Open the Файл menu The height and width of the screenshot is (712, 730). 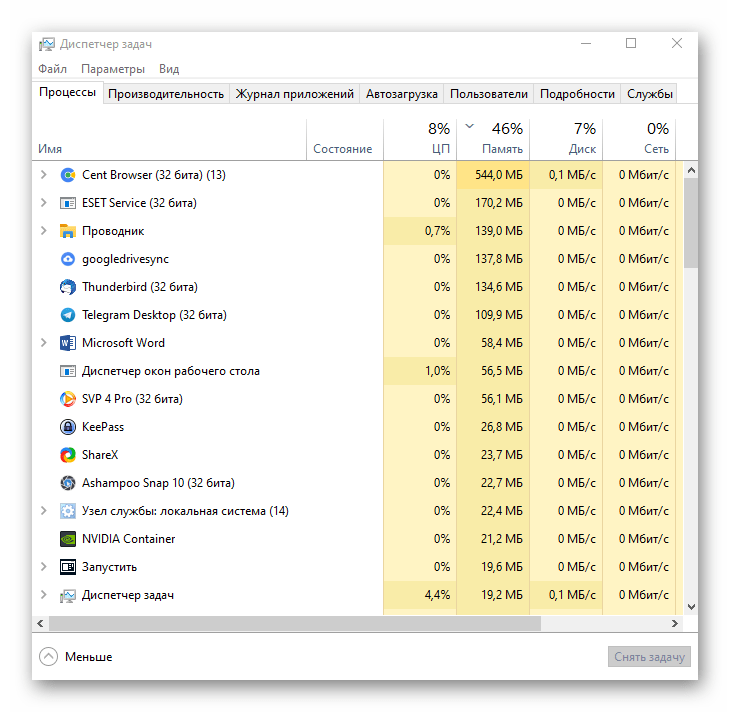[x=52, y=69]
